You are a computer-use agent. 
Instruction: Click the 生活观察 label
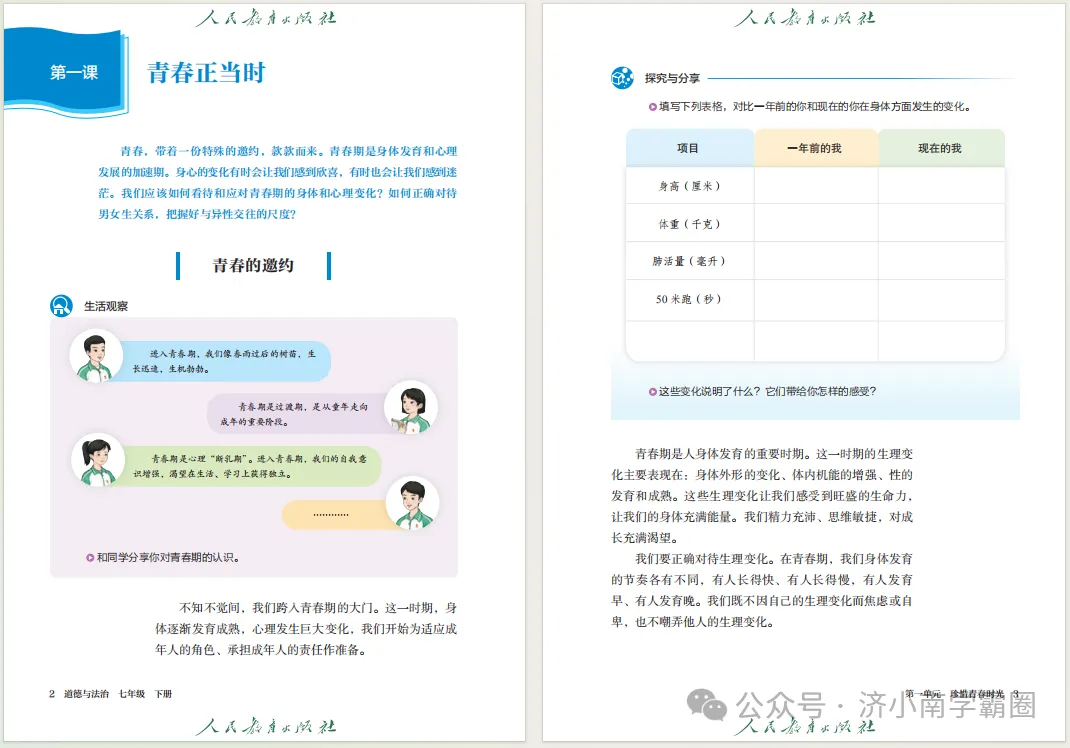pyautogui.click(x=106, y=306)
